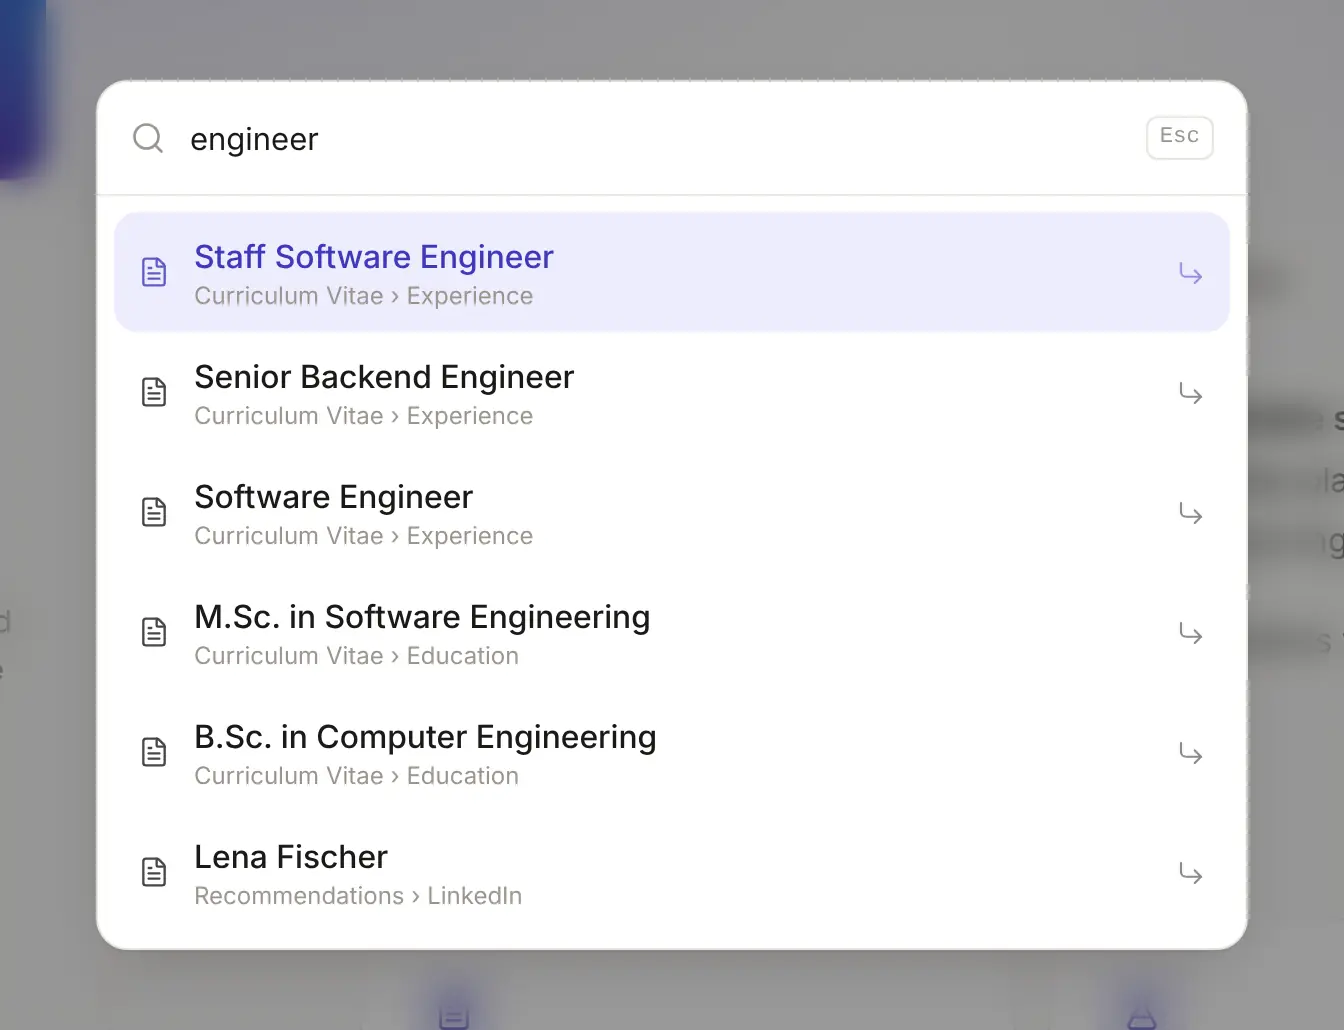The width and height of the screenshot is (1344, 1030).
Task: Open the Staff Software Engineer result
Action: coord(672,272)
